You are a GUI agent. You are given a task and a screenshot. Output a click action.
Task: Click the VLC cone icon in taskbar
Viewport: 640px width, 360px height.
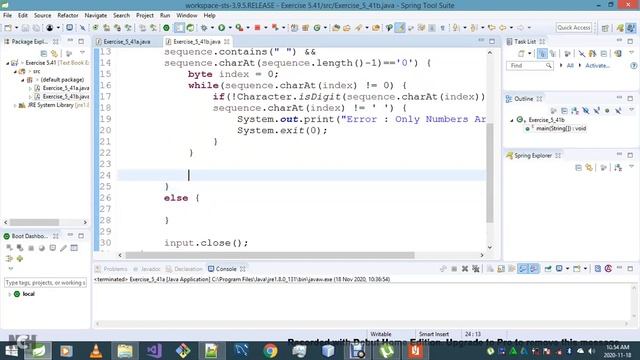96,351
